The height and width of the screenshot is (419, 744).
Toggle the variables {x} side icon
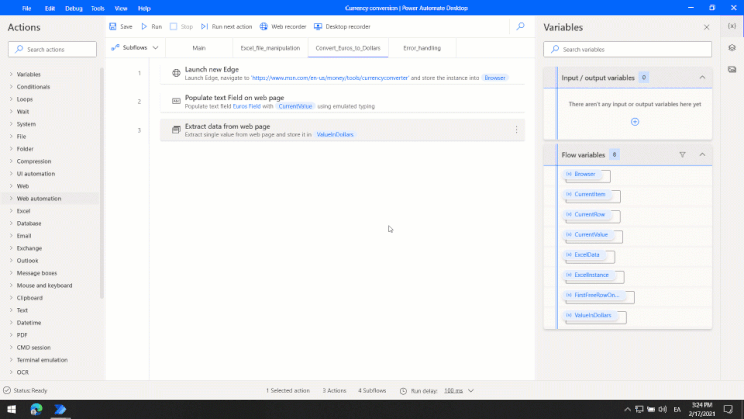pos(732,26)
